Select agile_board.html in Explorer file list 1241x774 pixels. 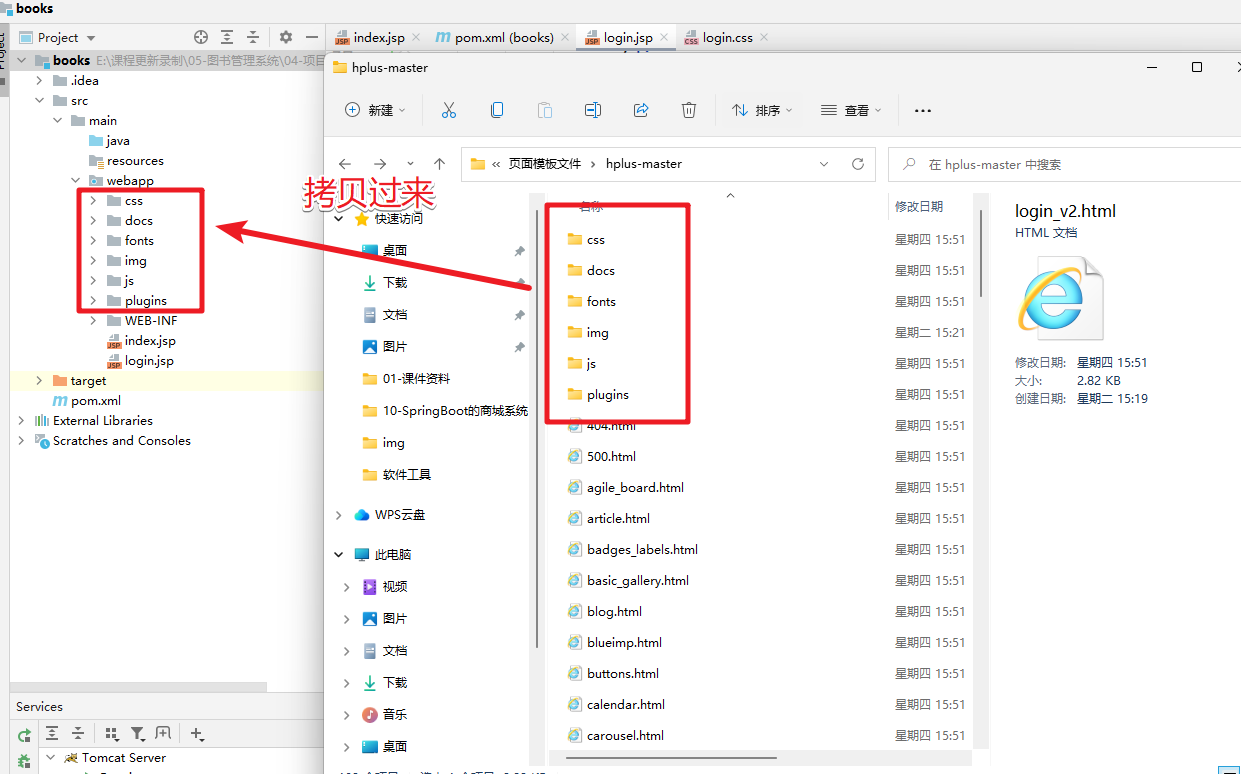(x=635, y=488)
